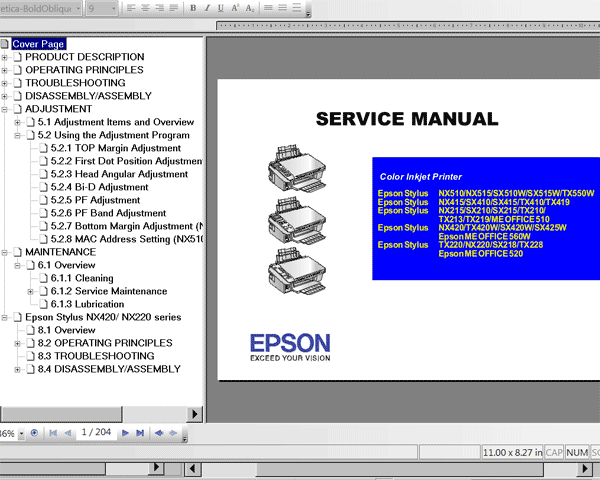The width and height of the screenshot is (600, 480).
Task: Set double line spacing
Action: [297, 8]
